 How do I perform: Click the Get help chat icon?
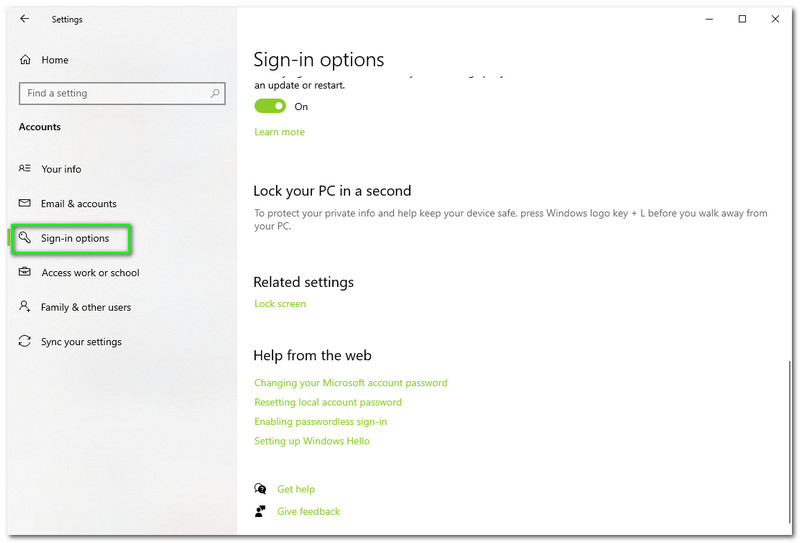(x=261, y=489)
